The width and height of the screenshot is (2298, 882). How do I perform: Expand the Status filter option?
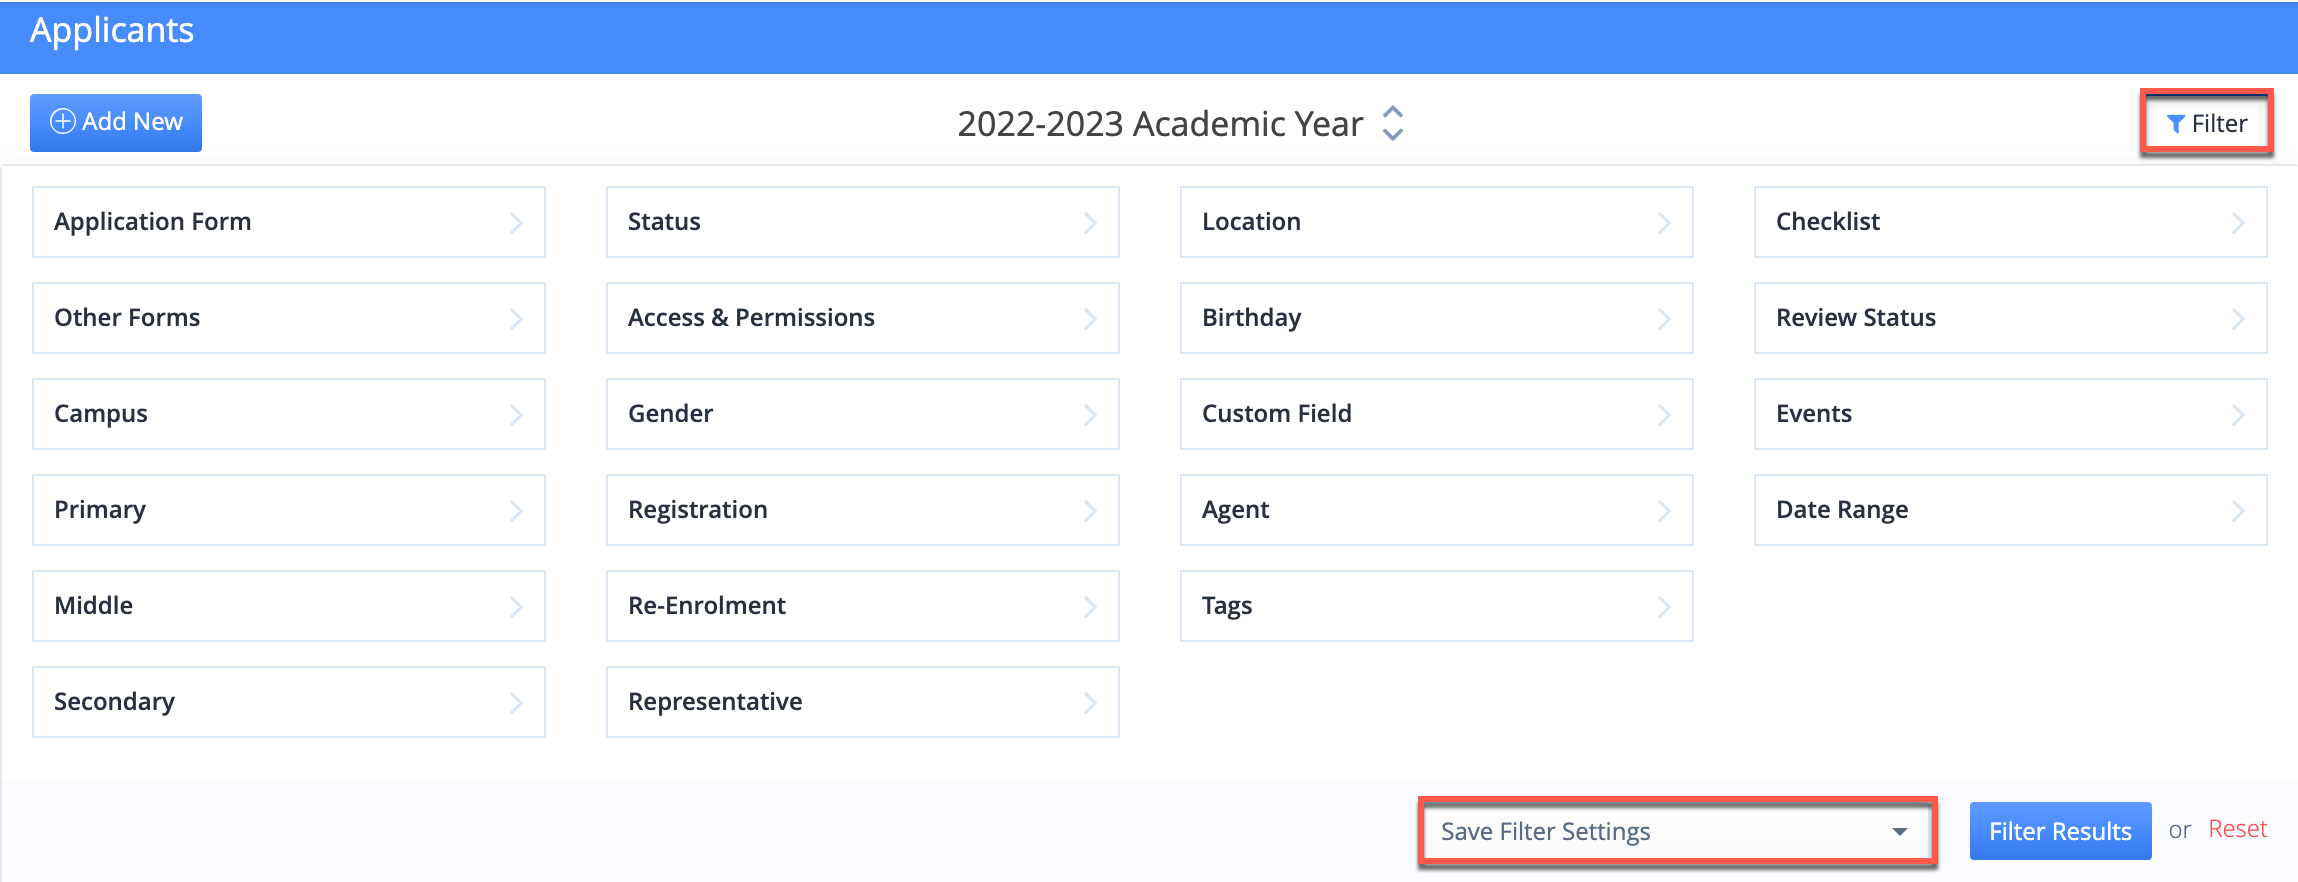(862, 222)
